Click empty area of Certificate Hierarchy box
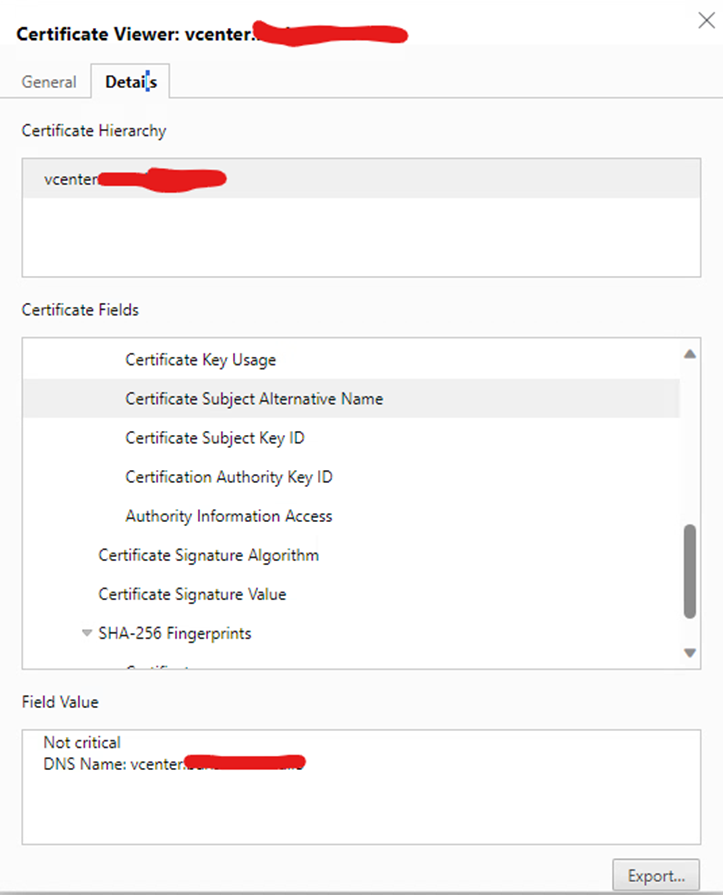The image size is (723, 895). coord(360,238)
